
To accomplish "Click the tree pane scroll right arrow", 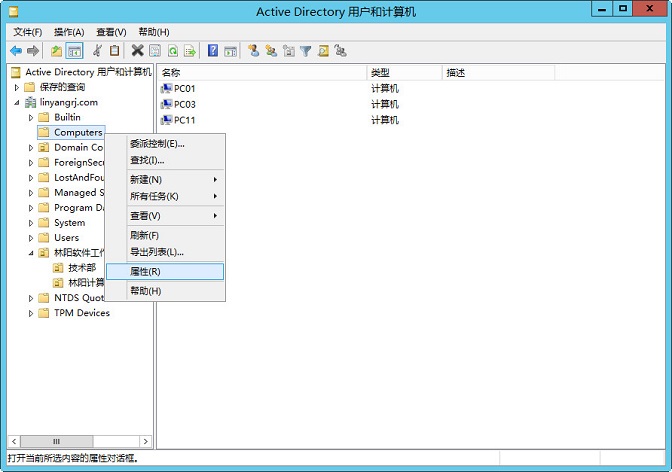I will [x=146, y=441].
